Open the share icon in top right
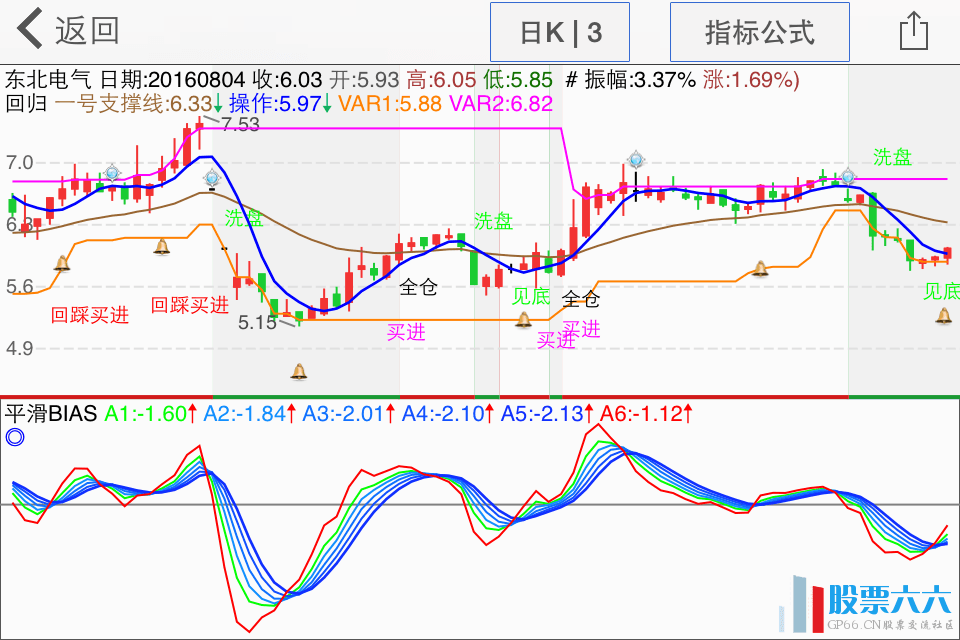The image size is (960, 640). click(x=914, y=31)
